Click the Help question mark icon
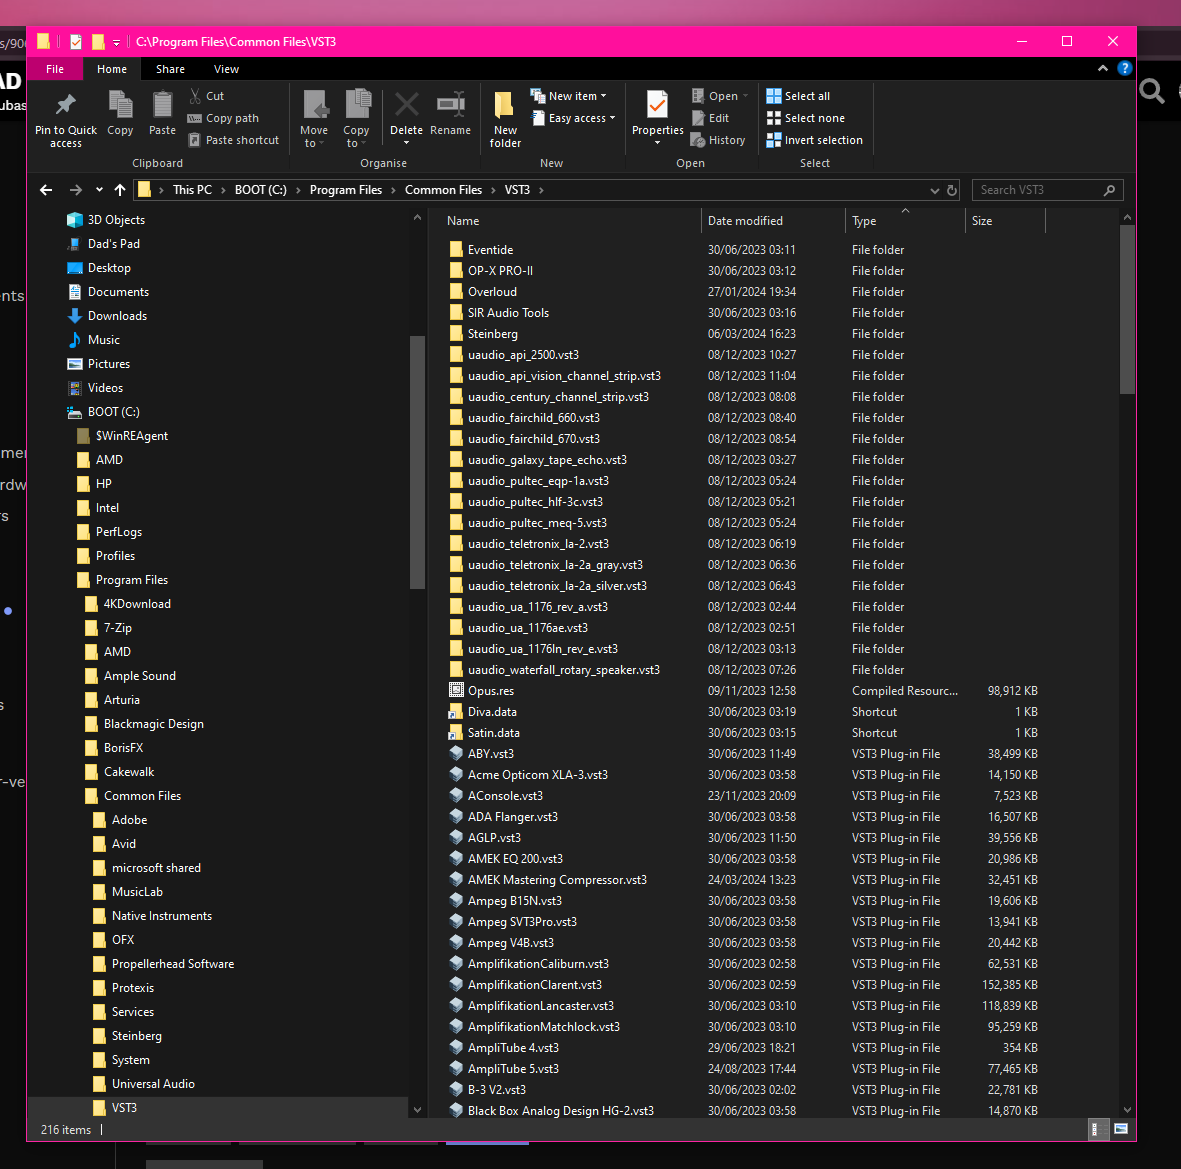The height and width of the screenshot is (1169, 1181). [x=1124, y=69]
